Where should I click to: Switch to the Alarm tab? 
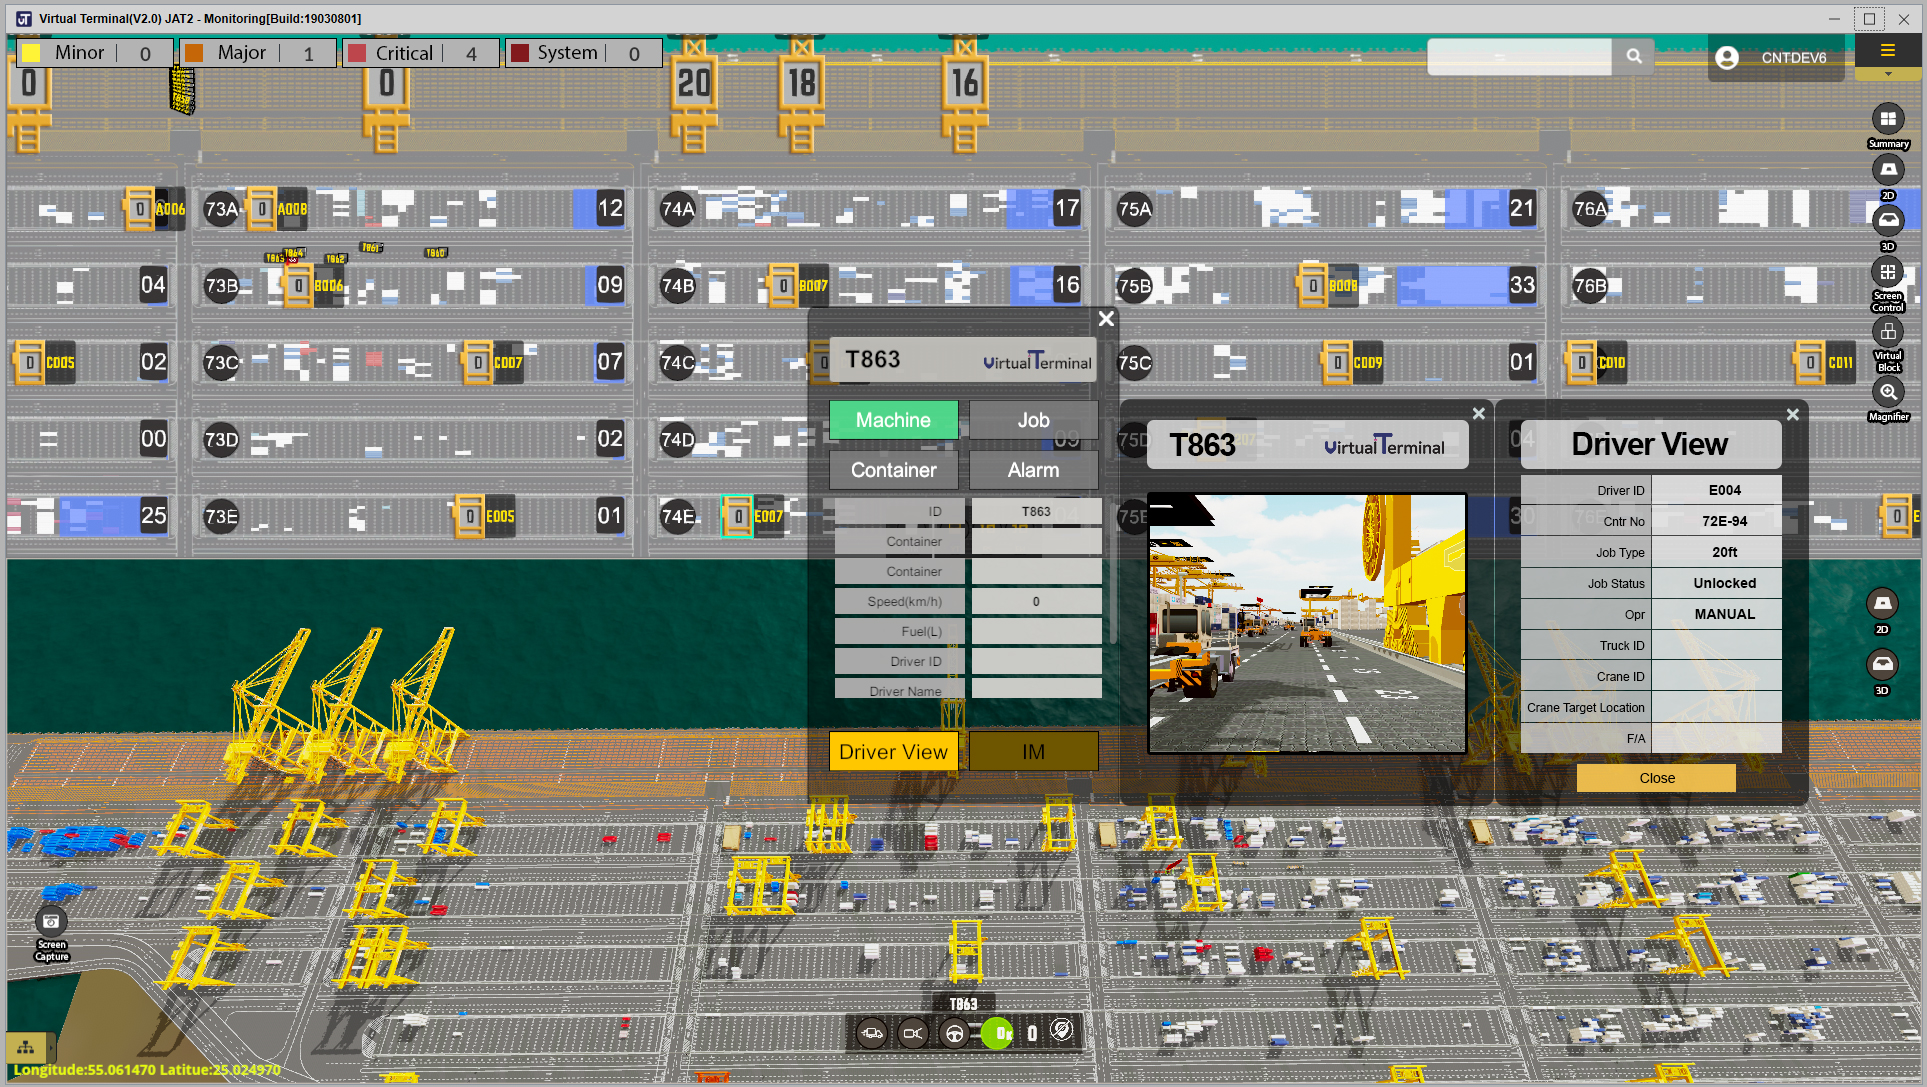pos(1033,470)
